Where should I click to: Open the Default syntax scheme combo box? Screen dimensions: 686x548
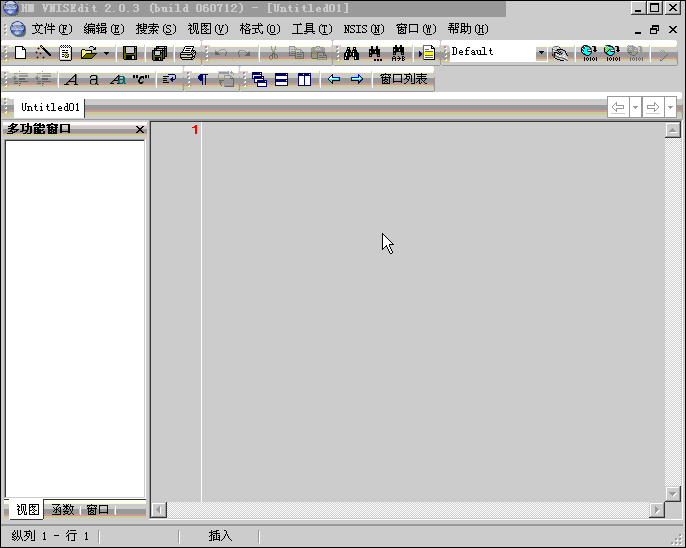[498, 52]
